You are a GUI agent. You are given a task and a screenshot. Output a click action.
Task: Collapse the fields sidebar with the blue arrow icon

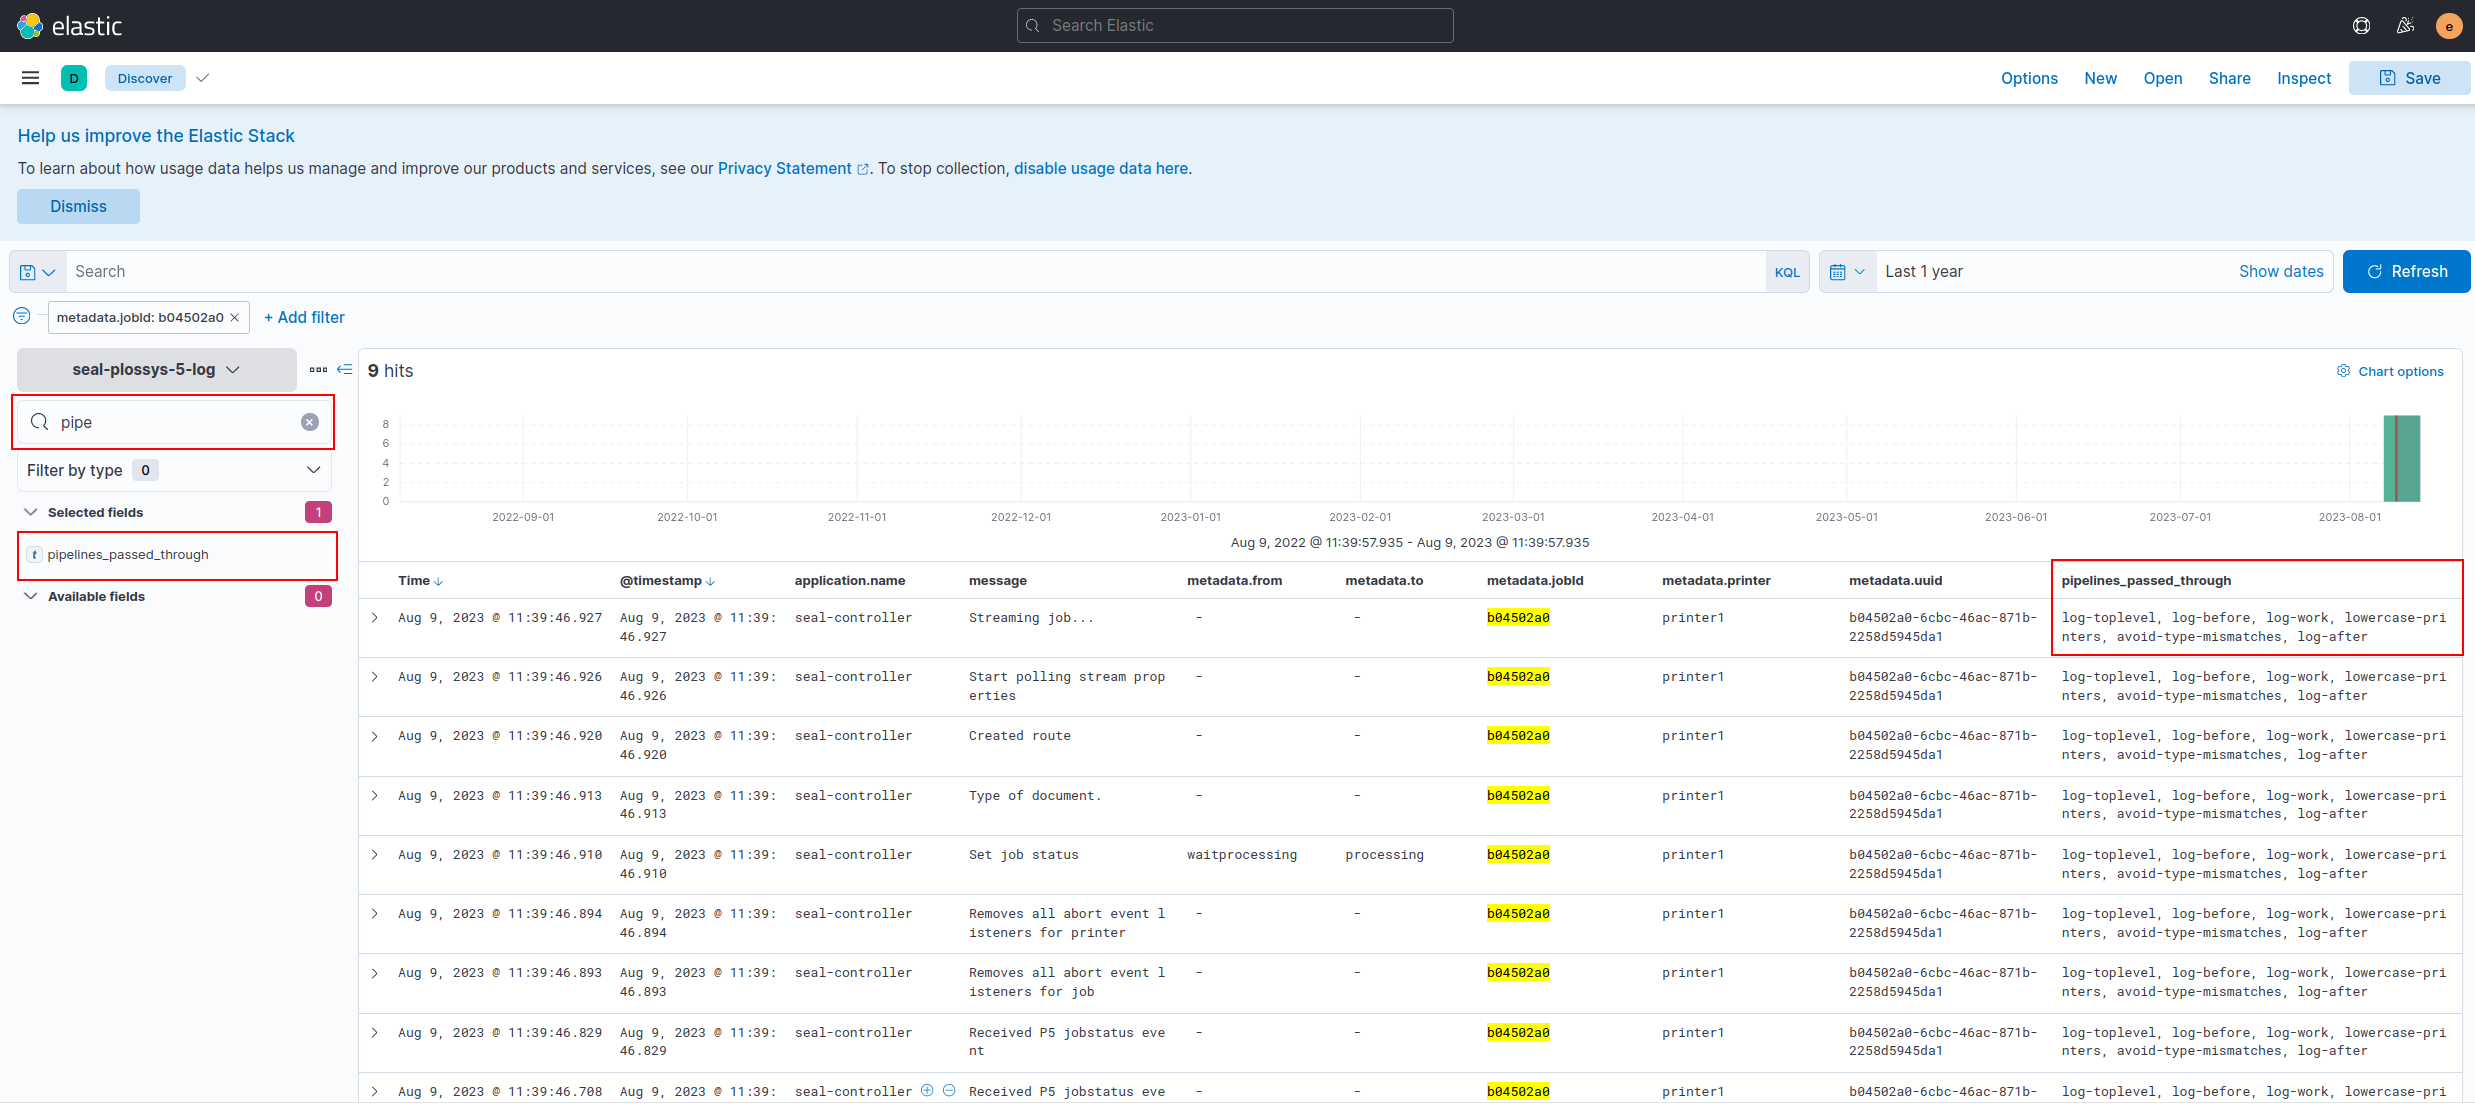tap(345, 370)
